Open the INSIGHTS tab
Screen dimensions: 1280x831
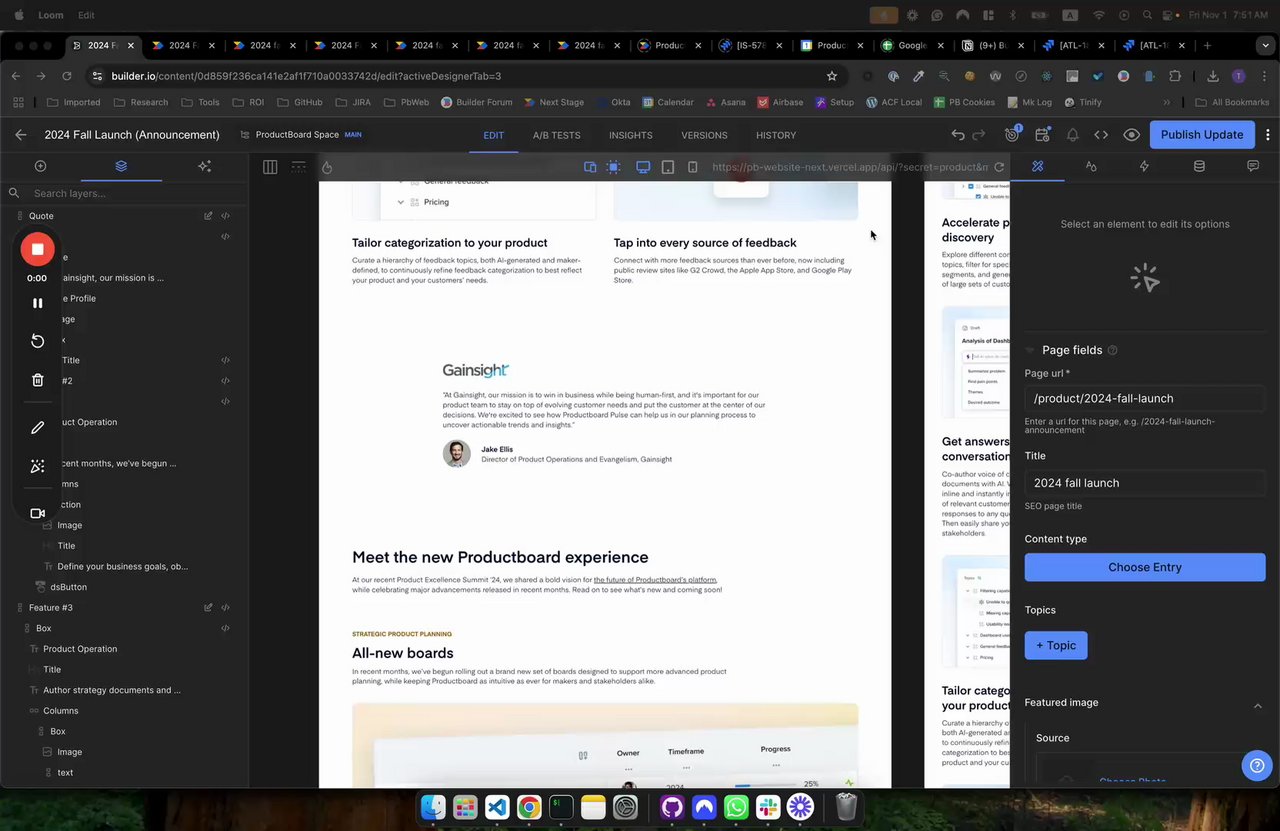click(631, 135)
